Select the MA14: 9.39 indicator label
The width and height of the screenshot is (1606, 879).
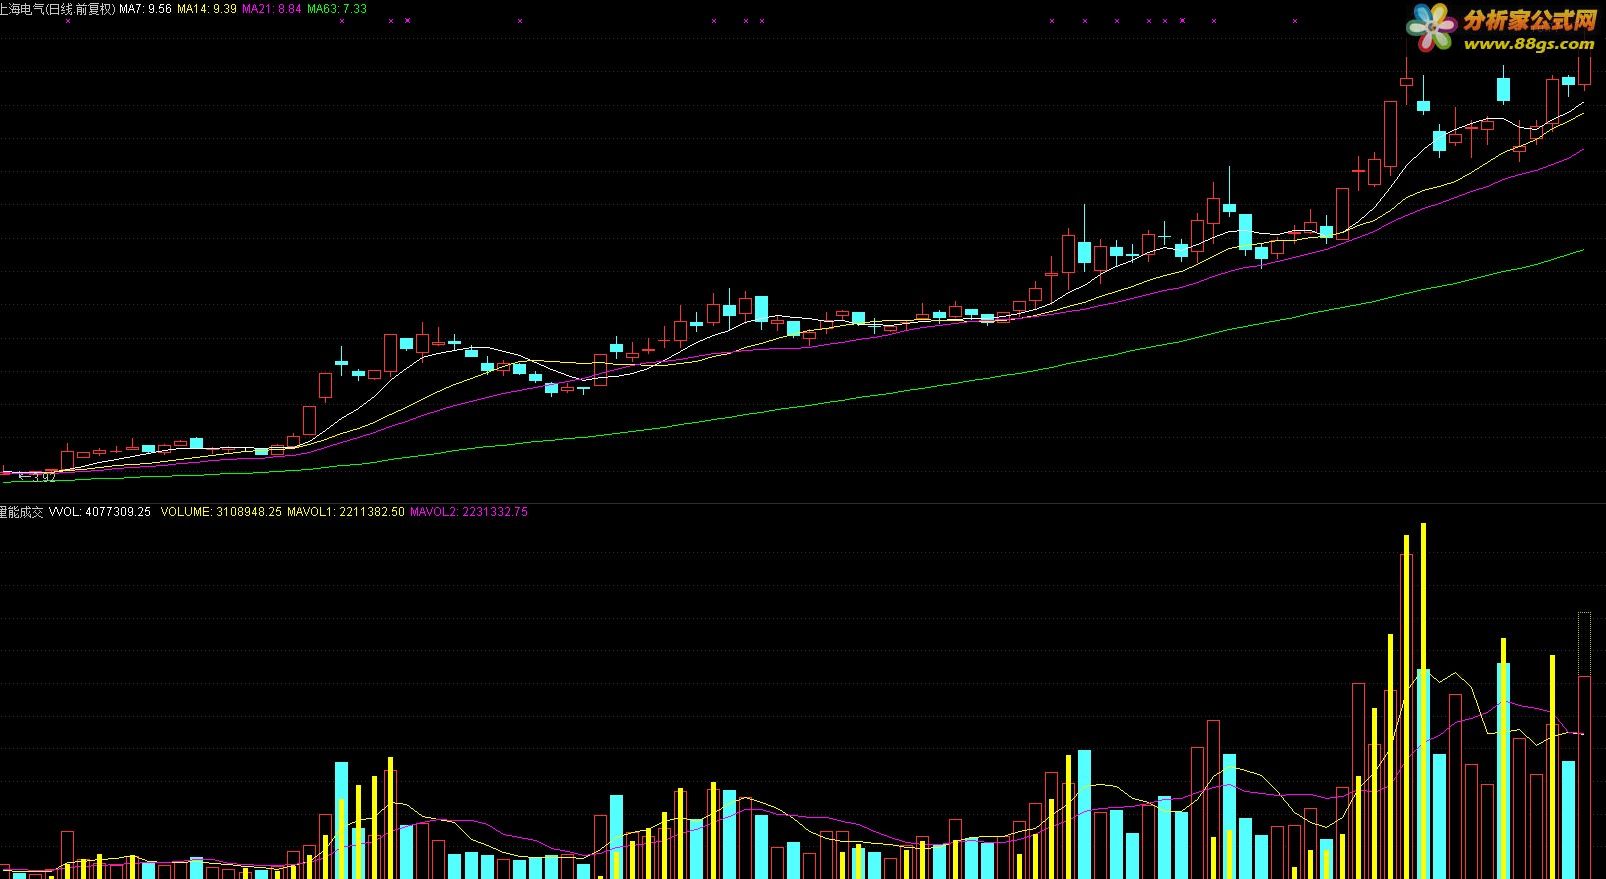point(208,9)
